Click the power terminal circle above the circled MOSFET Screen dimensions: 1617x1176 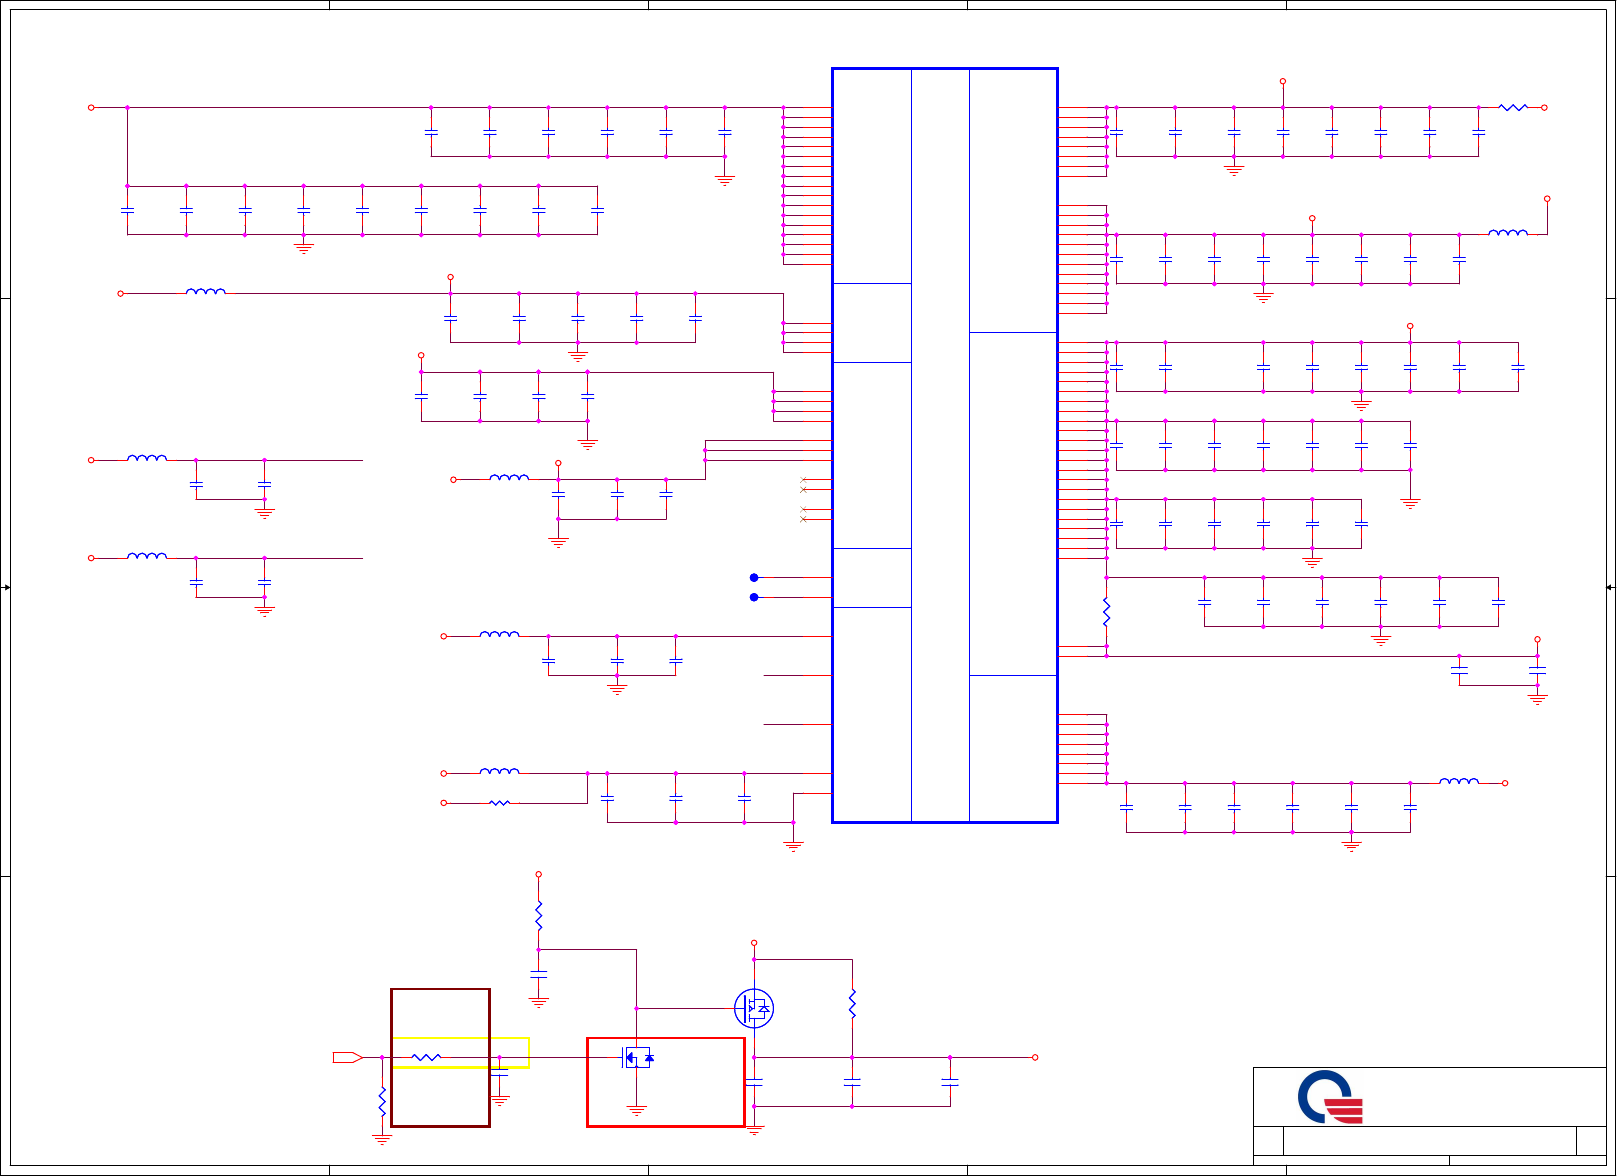tap(754, 943)
